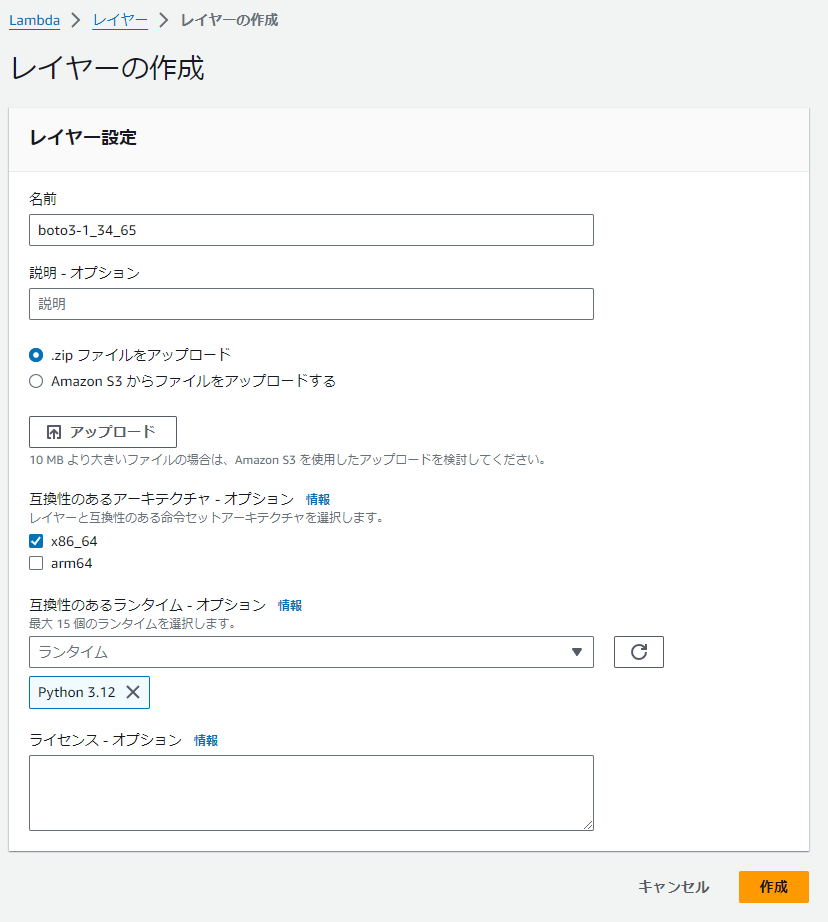This screenshot has width=828, height=922.
Task: Click the 名前 field showing boto3-1_34_65
Action: pyautogui.click(x=311, y=229)
